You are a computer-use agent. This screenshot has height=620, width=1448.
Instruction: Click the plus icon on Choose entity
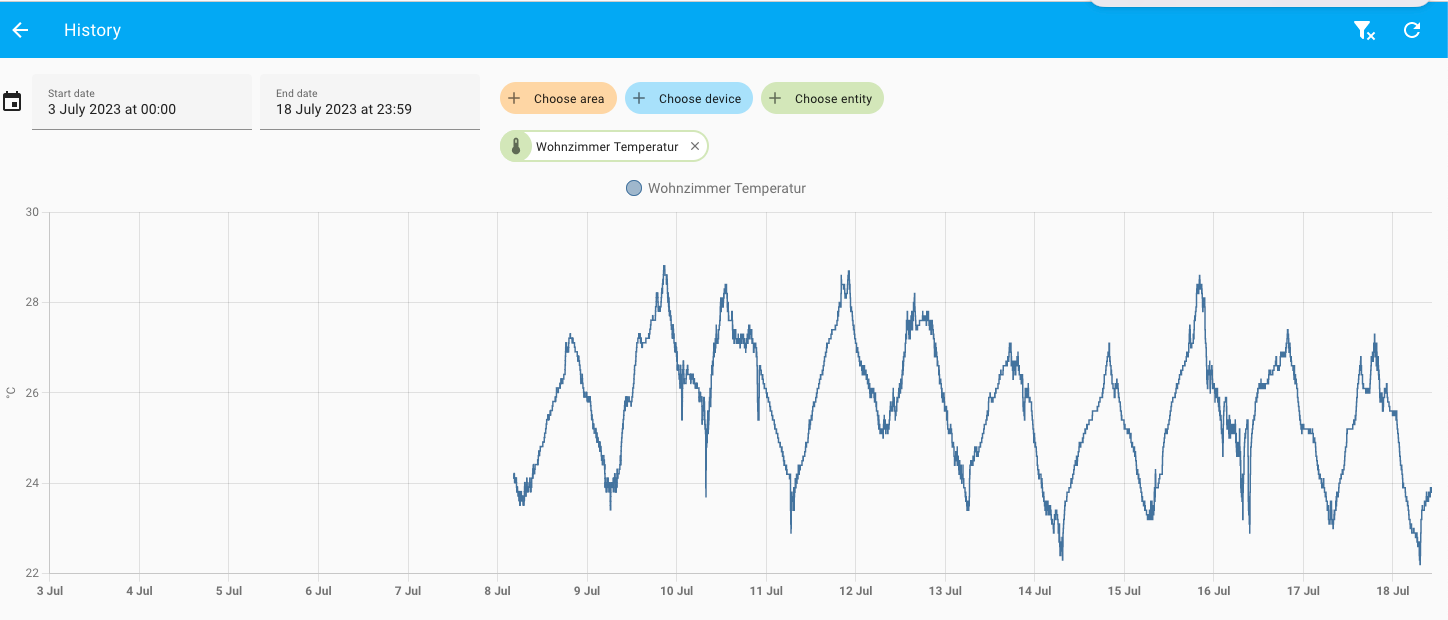[x=775, y=99]
